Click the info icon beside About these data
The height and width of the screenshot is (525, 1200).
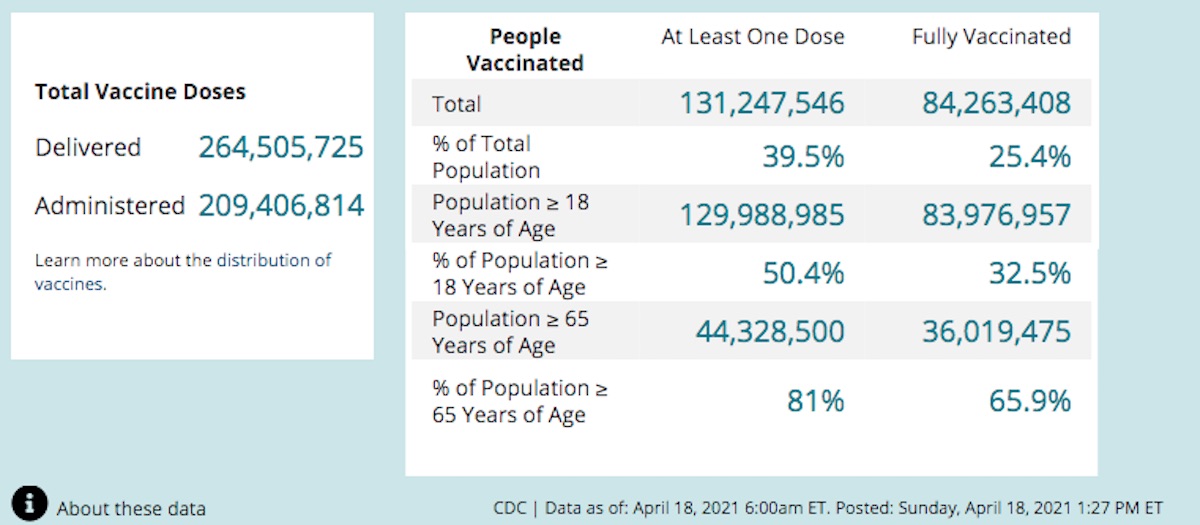tap(30, 503)
